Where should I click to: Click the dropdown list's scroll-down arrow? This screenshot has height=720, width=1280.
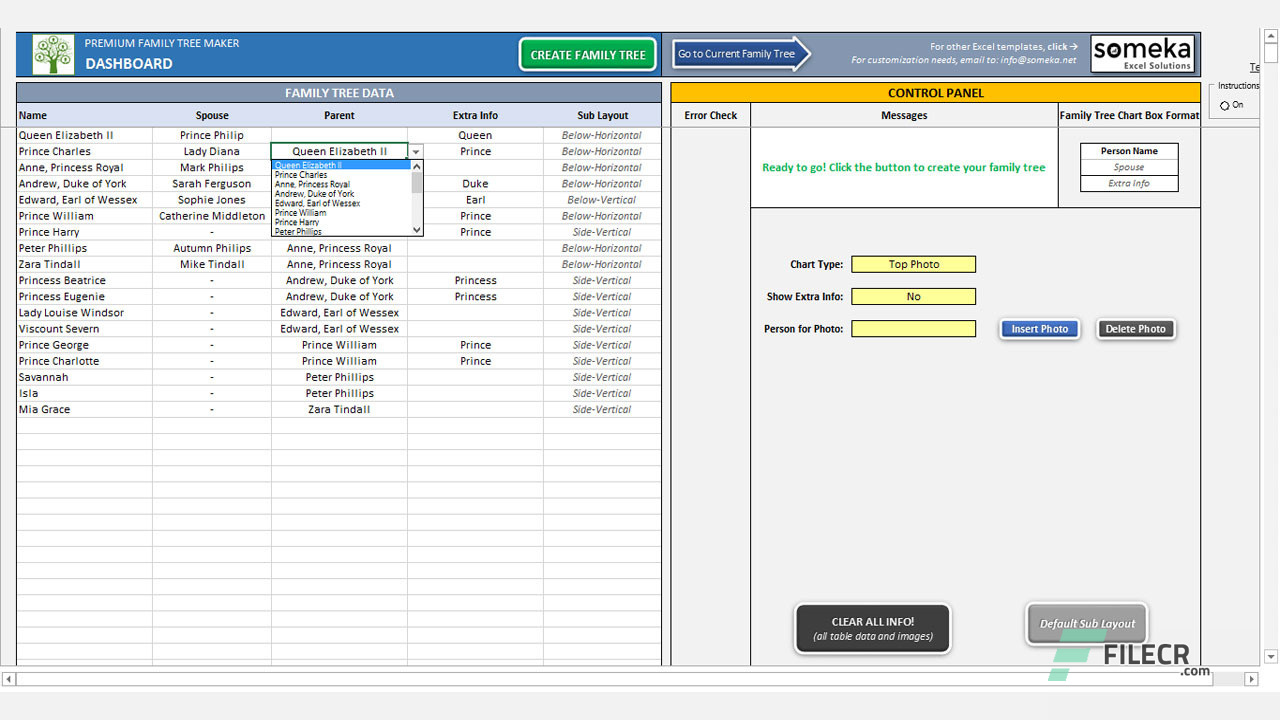click(417, 230)
